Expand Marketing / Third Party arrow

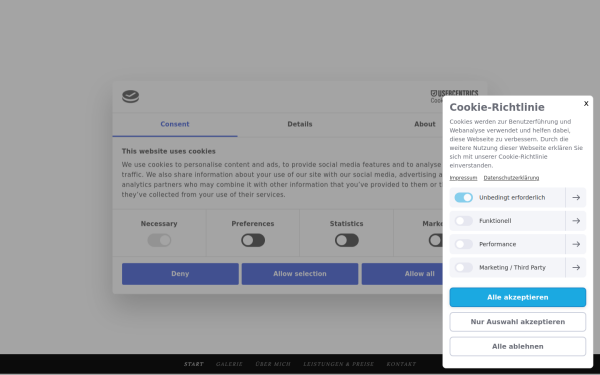(576, 267)
